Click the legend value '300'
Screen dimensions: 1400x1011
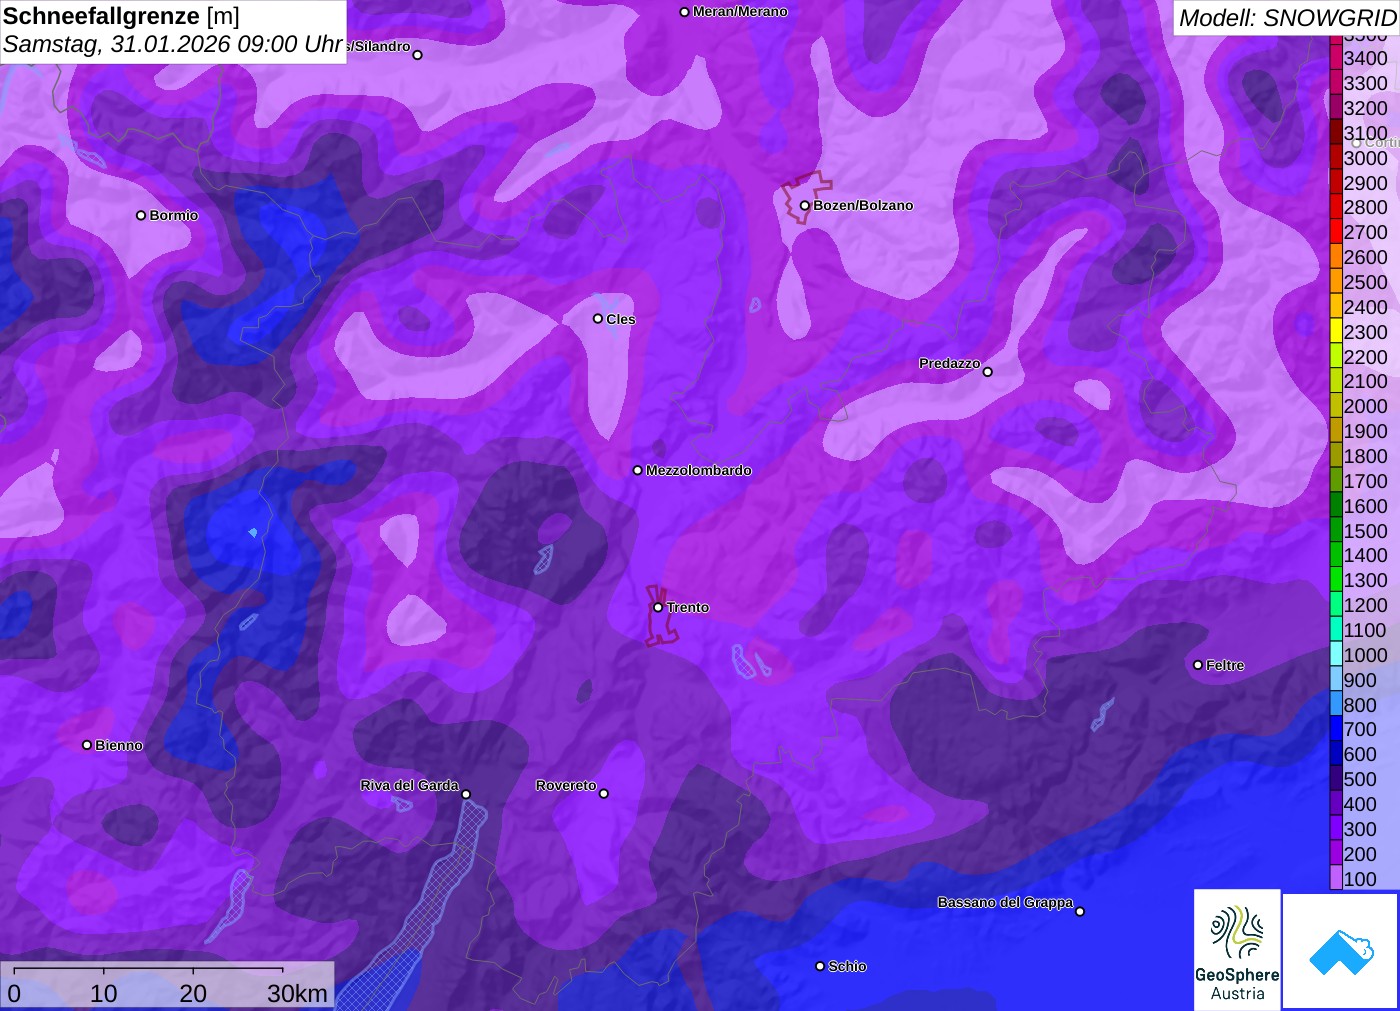[1360, 829]
